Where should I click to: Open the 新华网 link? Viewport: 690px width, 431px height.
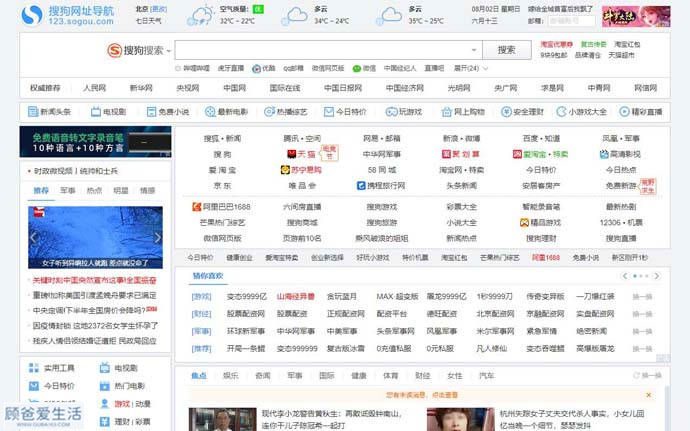click(x=141, y=88)
